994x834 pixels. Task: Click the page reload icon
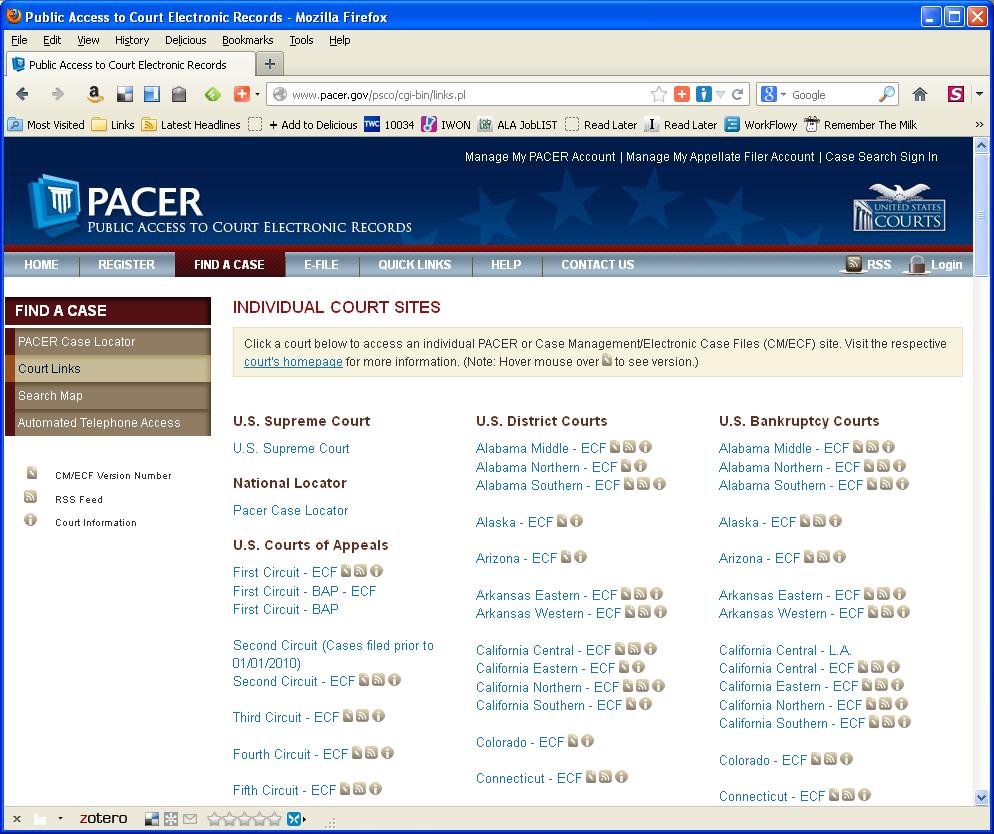coord(737,94)
